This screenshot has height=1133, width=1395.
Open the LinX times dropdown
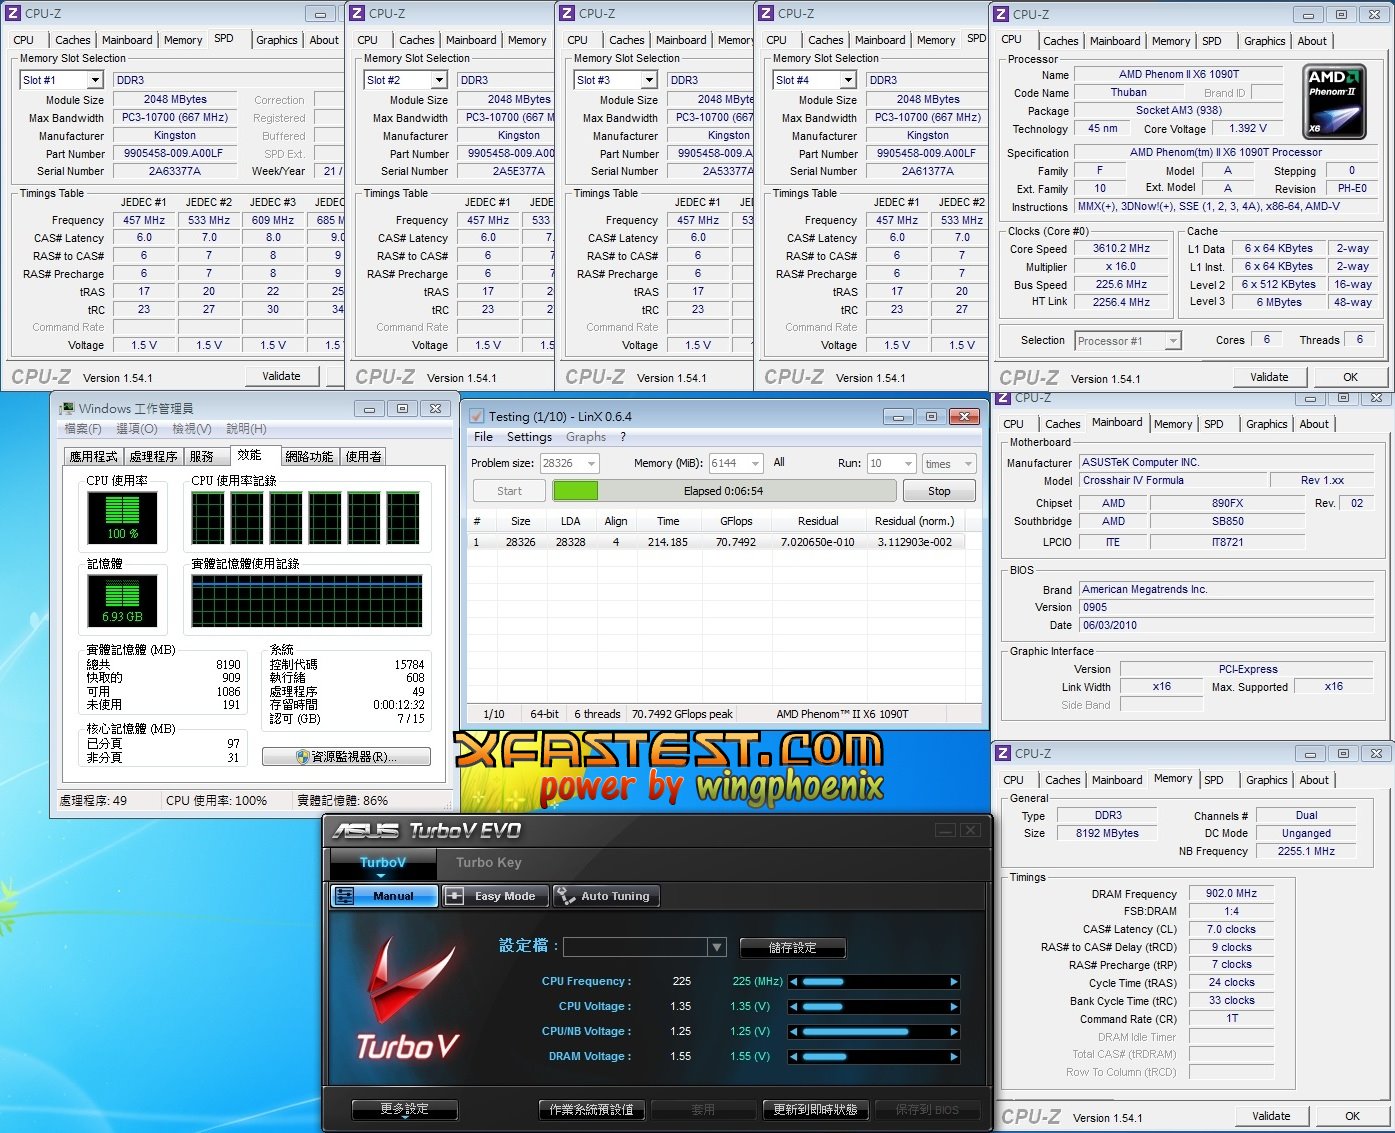(x=968, y=464)
